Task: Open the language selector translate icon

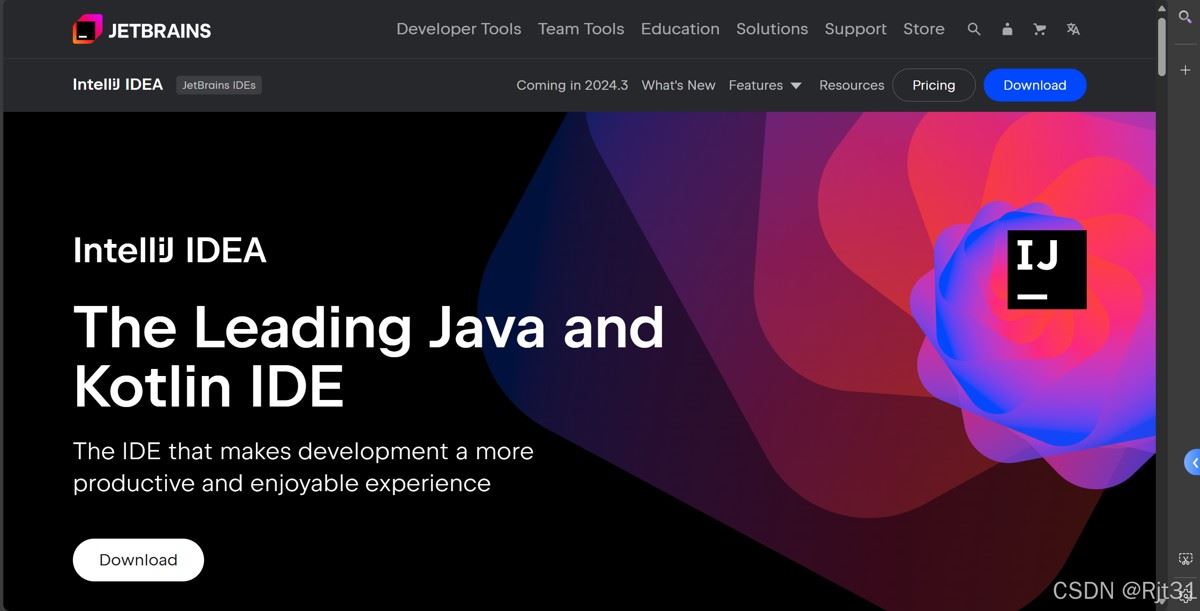Action: (1073, 29)
